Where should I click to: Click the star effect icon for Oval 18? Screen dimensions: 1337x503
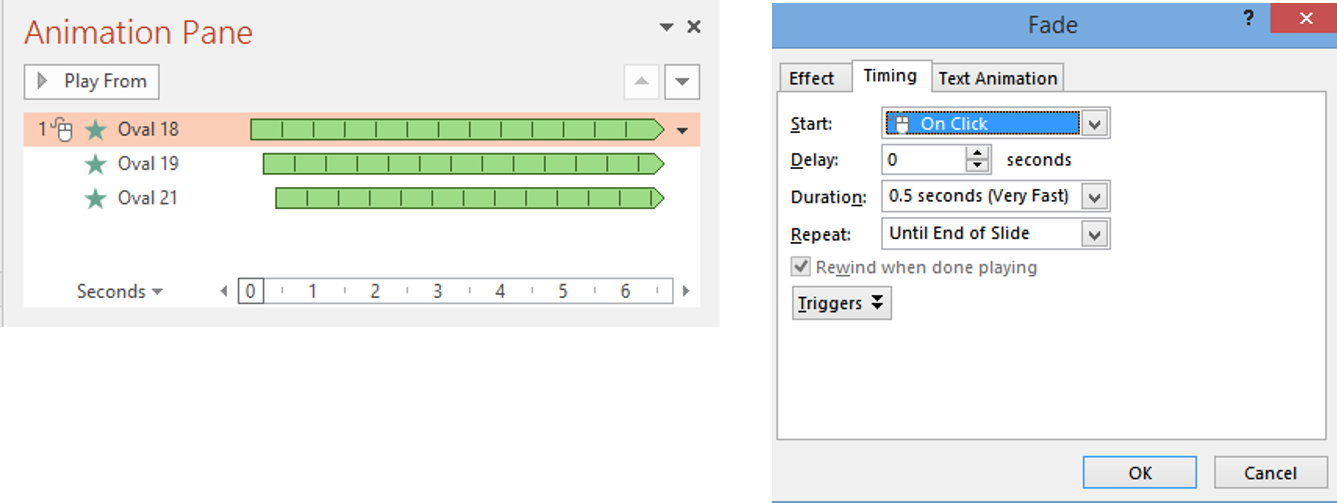96,129
